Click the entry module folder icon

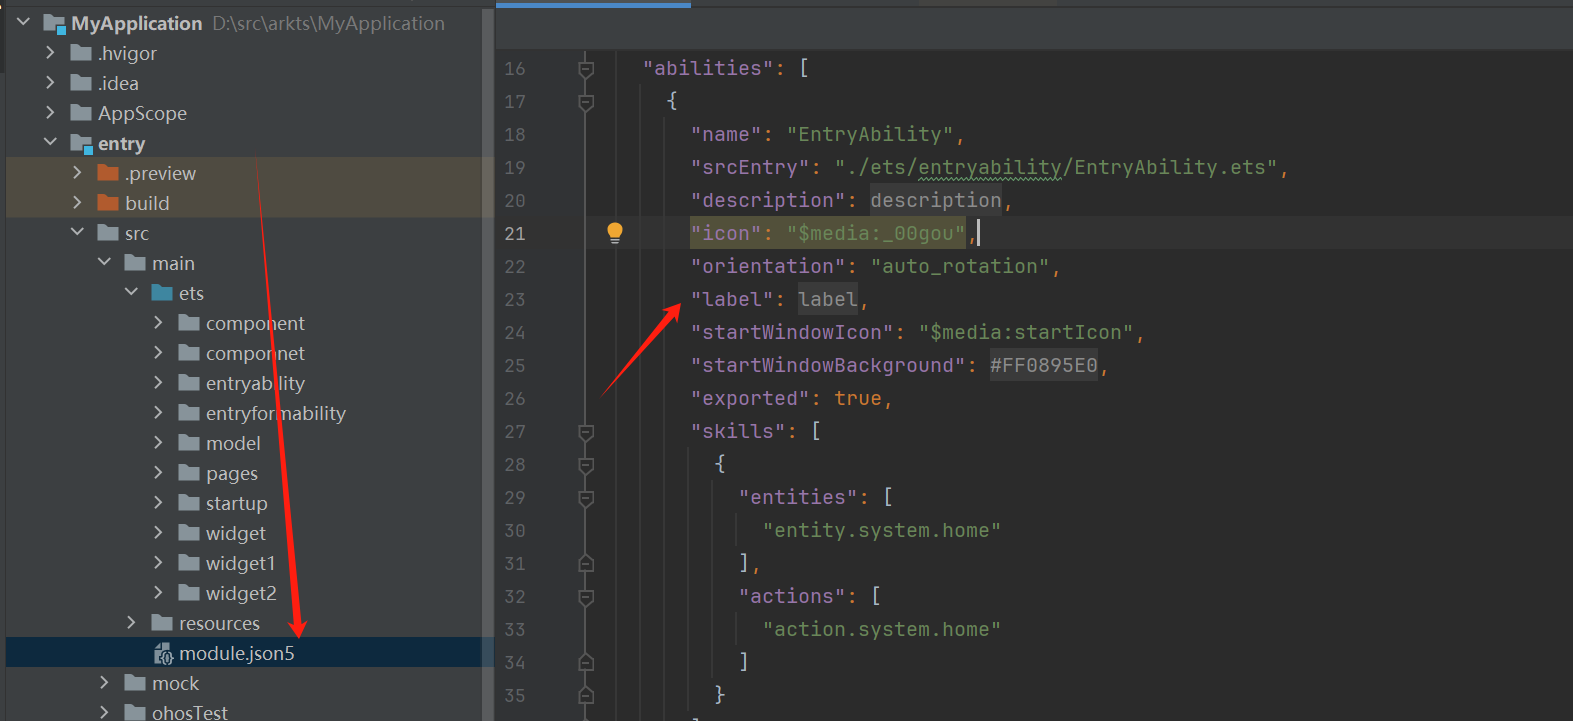pyautogui.click(x=81, y=144)
